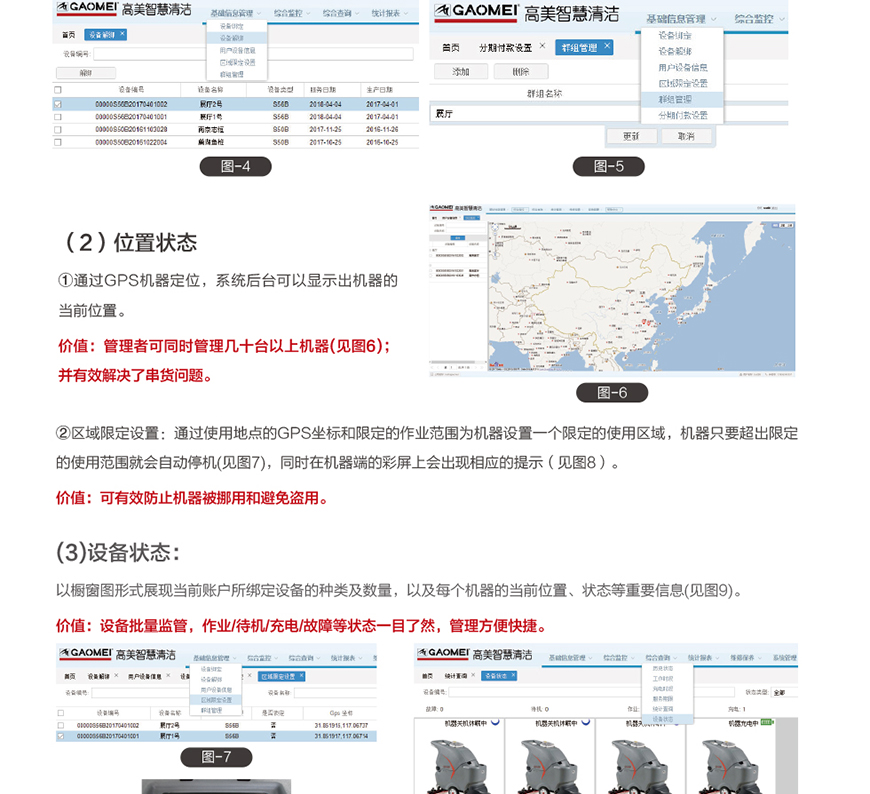Click the 解绑 button in Figure 4
Screen dimensions: 870x794
coord(85,73)
